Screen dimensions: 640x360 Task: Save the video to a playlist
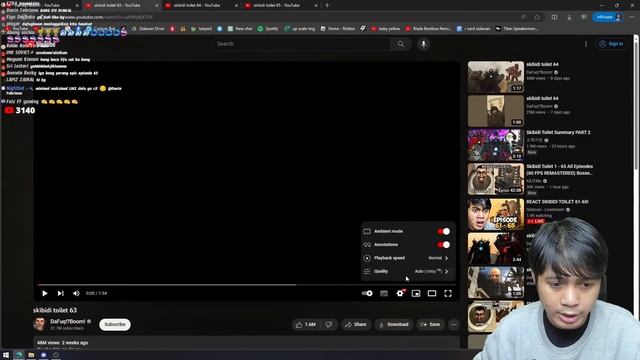click(x=431, y=324)
